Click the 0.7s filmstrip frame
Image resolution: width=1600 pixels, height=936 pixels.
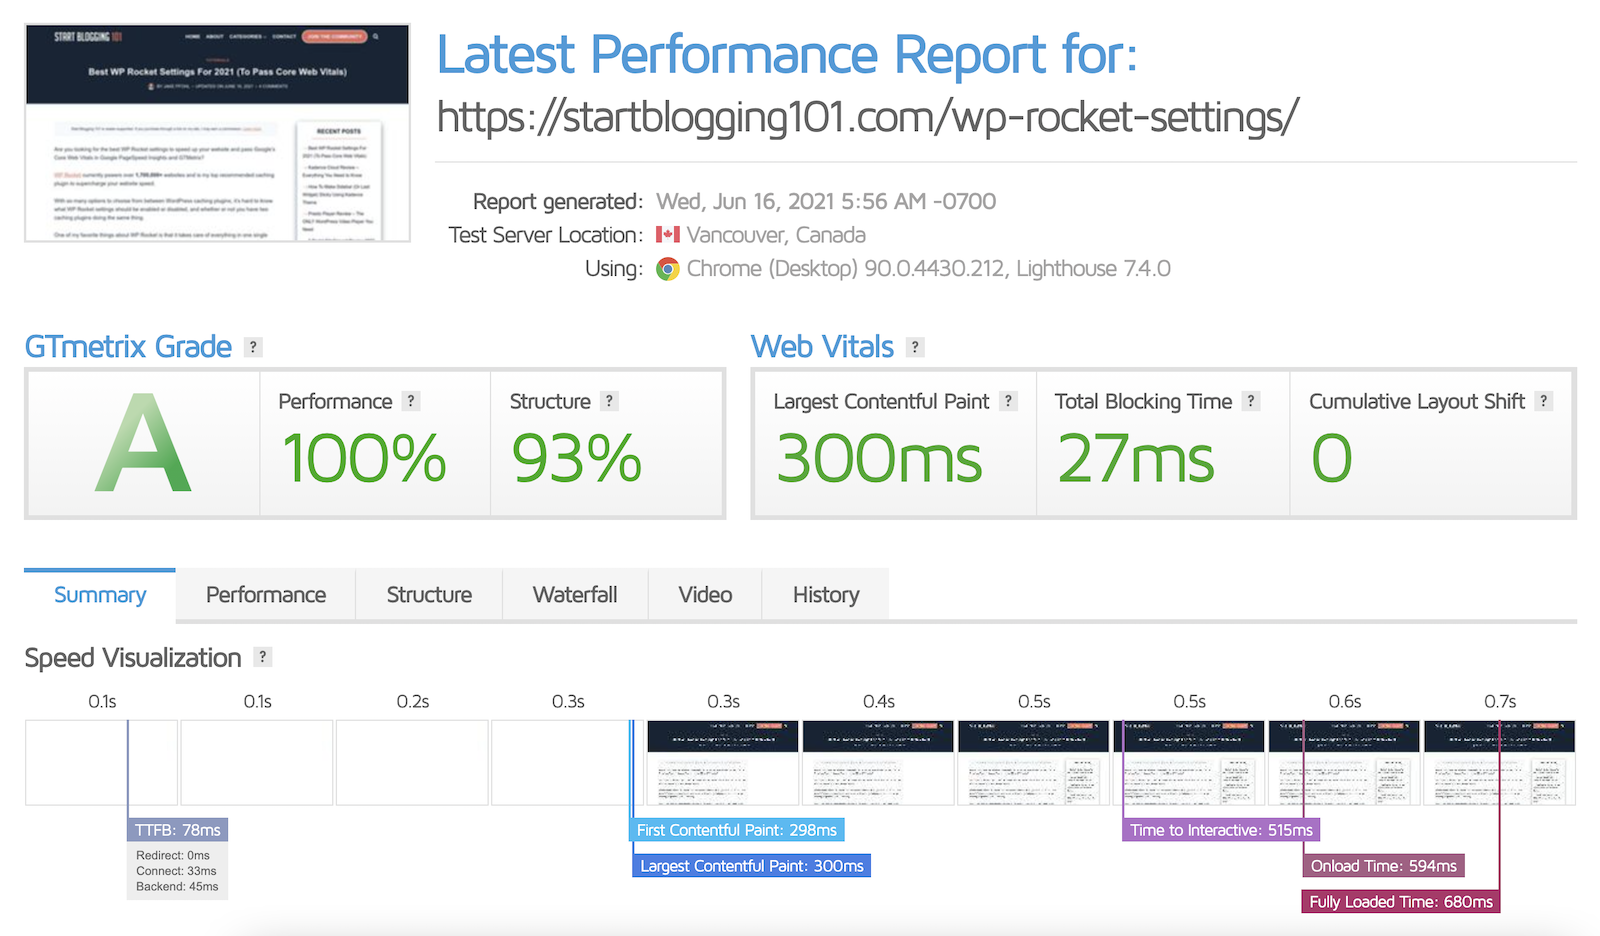click(x=1499, y=763)
